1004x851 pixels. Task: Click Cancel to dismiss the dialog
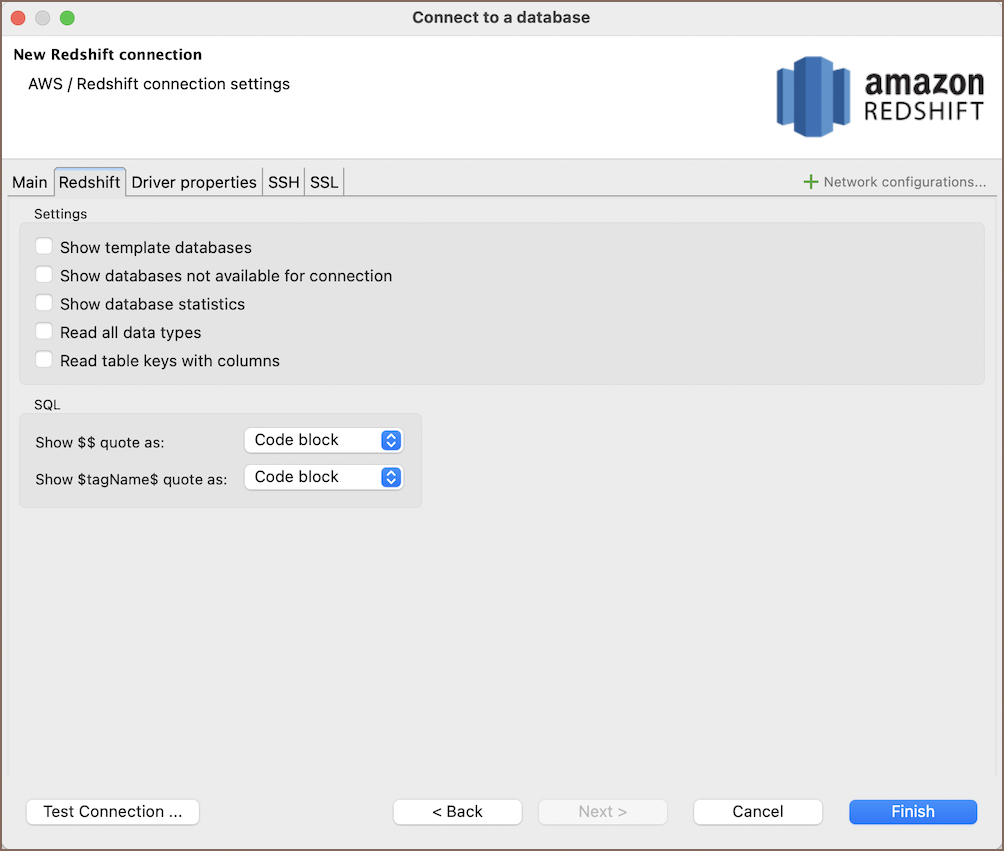point(758,812)
